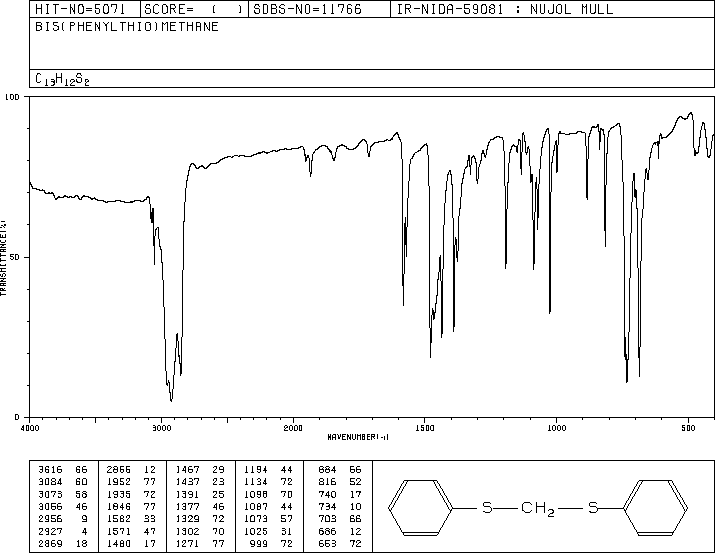Select peak value 1271 in table
Screen dimensions: 715x553
187,543
